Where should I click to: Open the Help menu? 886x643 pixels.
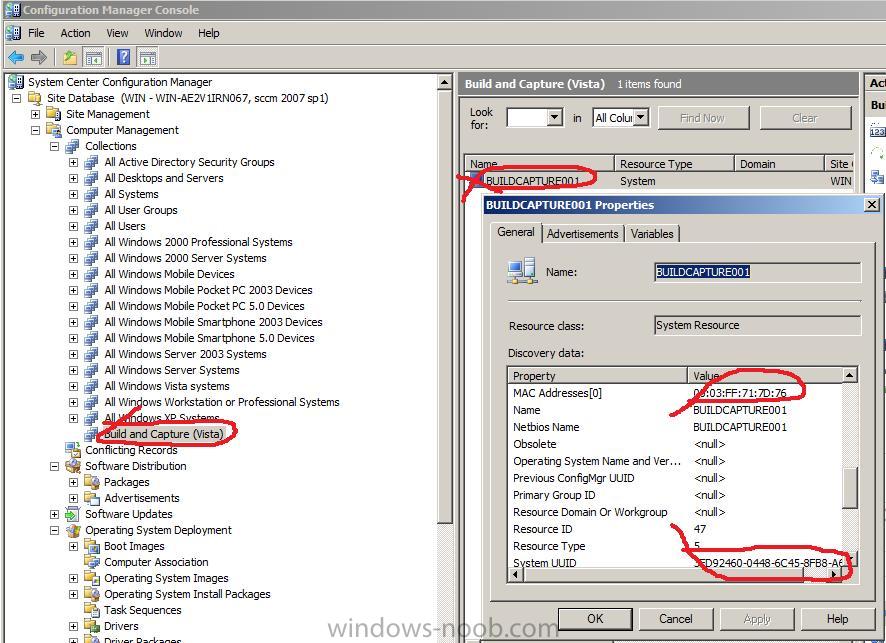(209, 33)
